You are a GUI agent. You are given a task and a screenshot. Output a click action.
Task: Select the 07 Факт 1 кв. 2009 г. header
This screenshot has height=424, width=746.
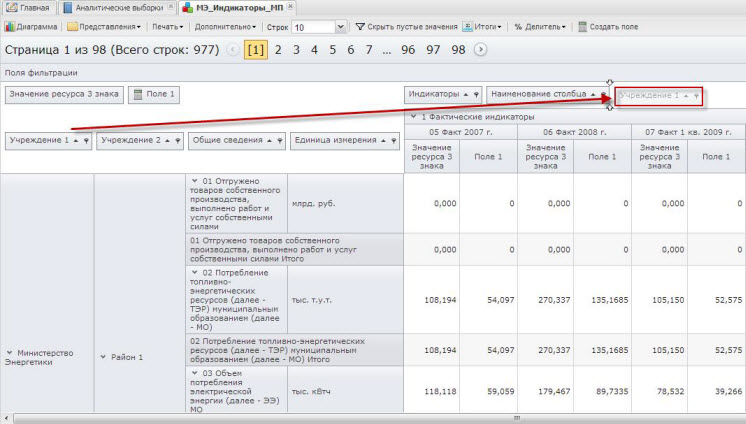coord(688,132)
